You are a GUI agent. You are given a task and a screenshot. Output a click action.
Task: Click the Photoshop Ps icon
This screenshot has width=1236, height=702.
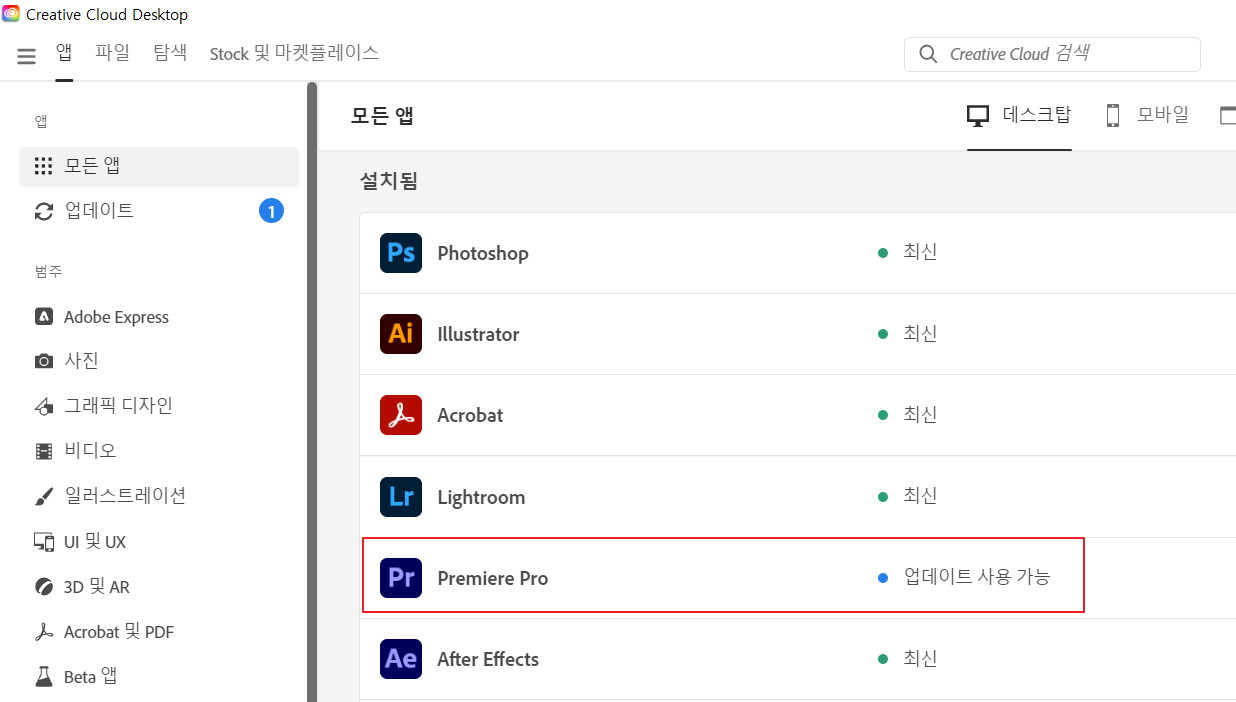pos(401,253)
